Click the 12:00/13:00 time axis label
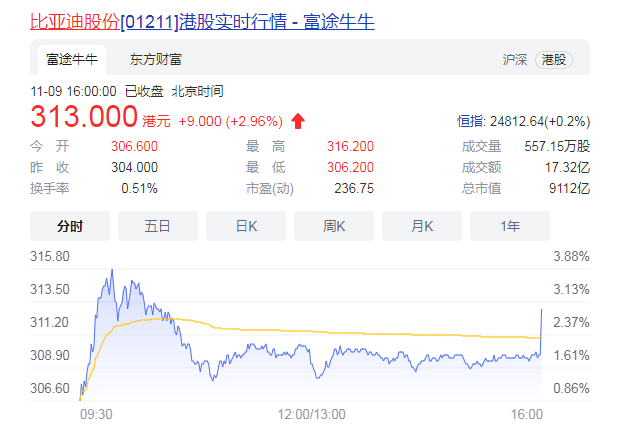 (312, 414)
